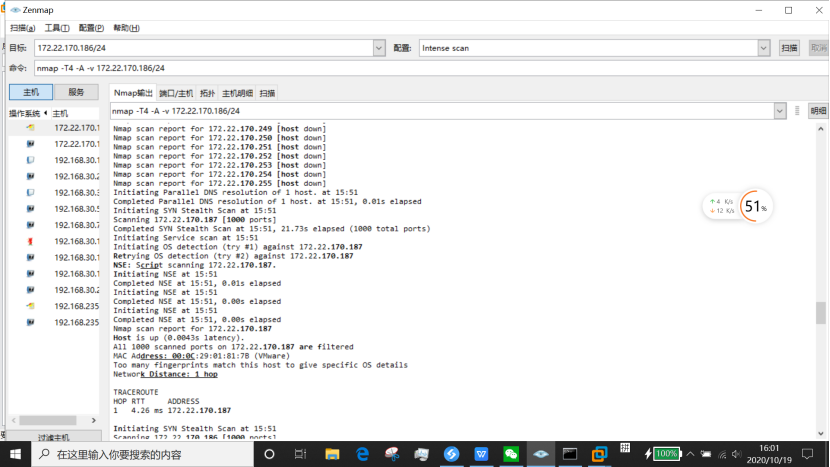Click the battery 100% tray icon
The width and height of the screenshot is (830, 467).
pyautogui.click(x=662, y=454)
